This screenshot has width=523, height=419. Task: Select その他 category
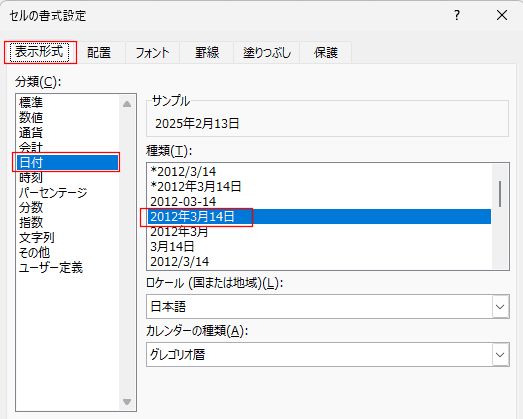68,253
